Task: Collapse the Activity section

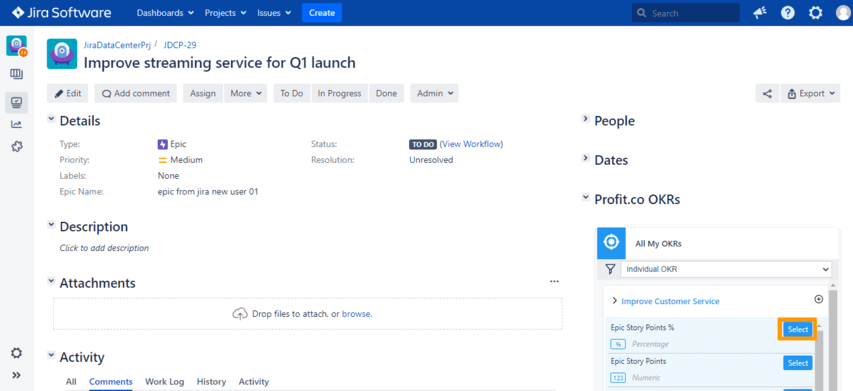Action: point(51,355)
